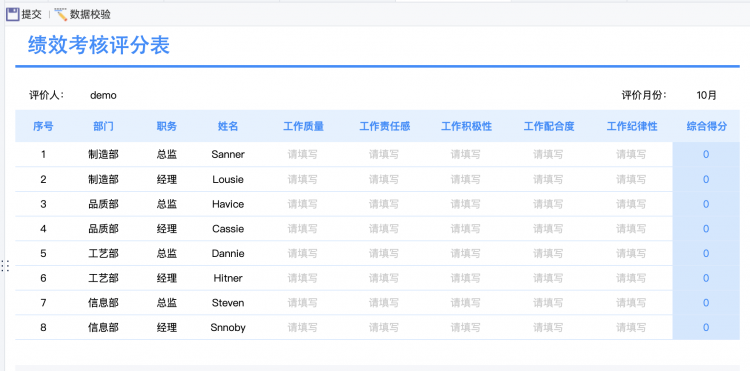Fill 工作配合度 field for Lousie

click(548, 179)
